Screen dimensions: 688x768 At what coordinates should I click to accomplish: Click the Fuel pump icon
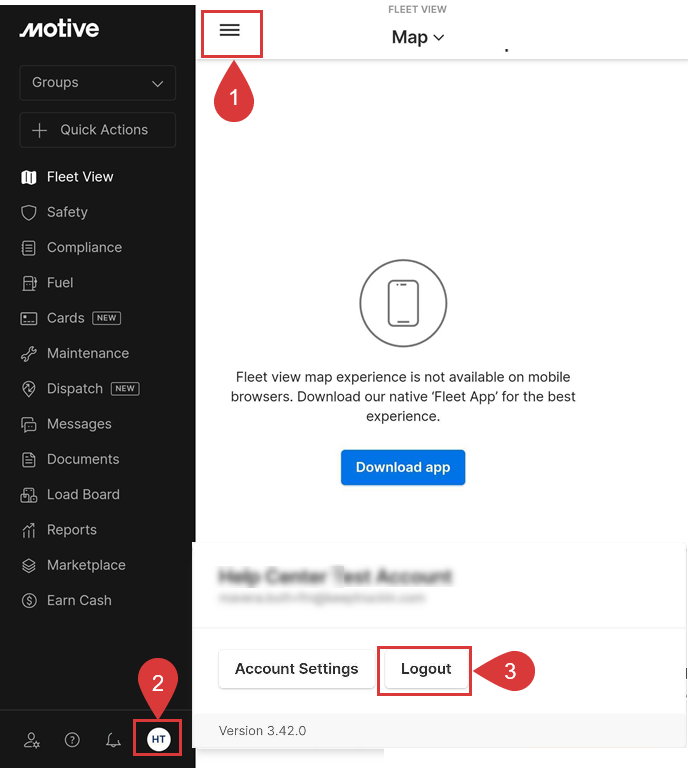29,283
